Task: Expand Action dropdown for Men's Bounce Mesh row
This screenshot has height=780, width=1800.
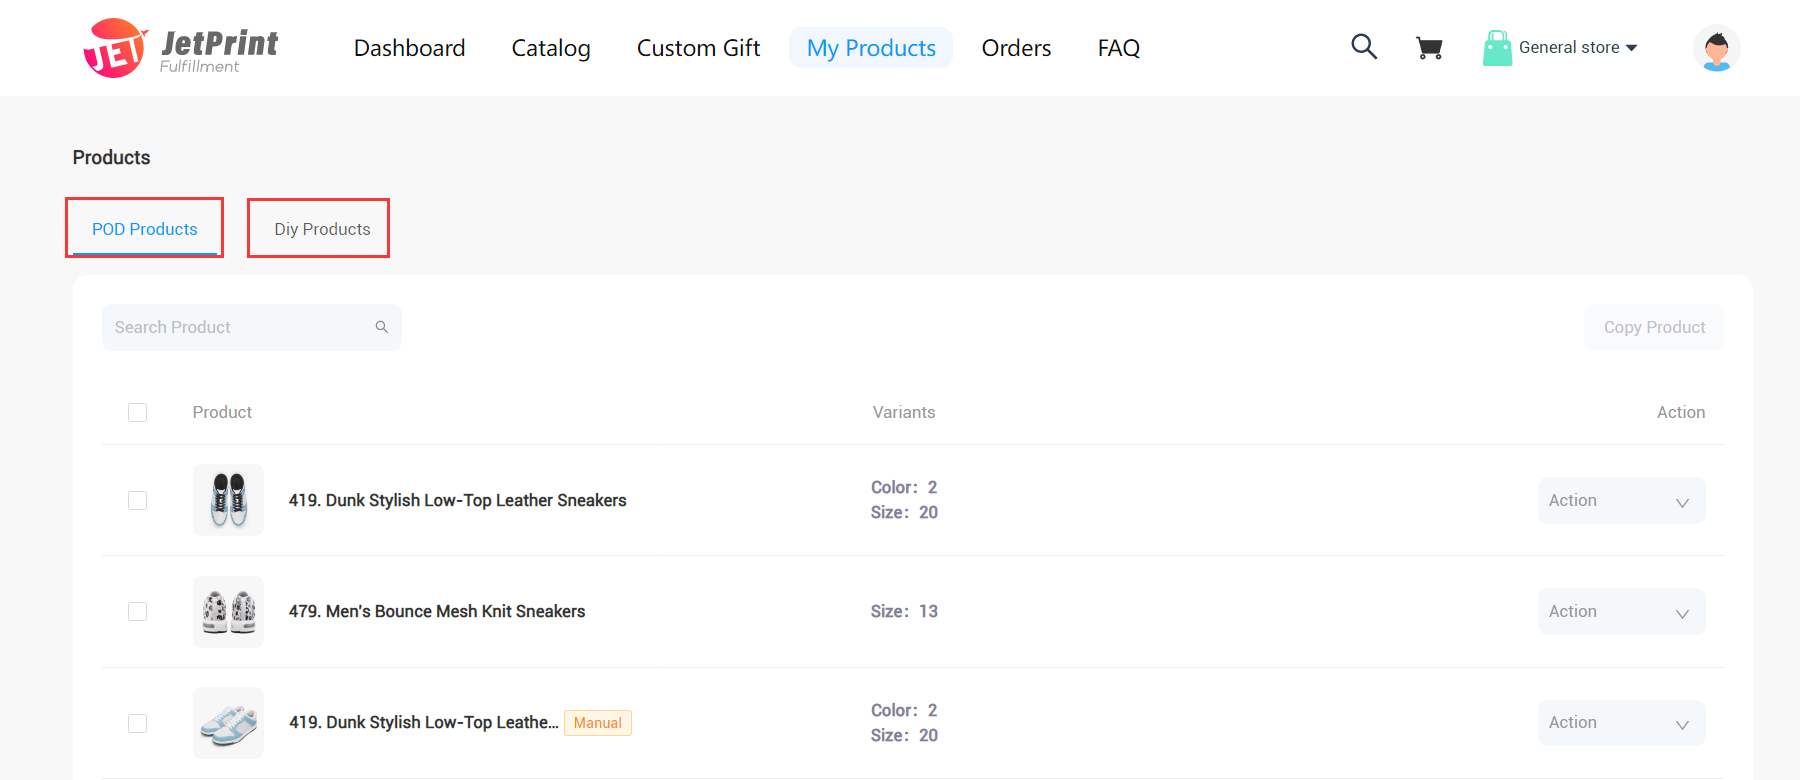Action: tap(1620, 612)
